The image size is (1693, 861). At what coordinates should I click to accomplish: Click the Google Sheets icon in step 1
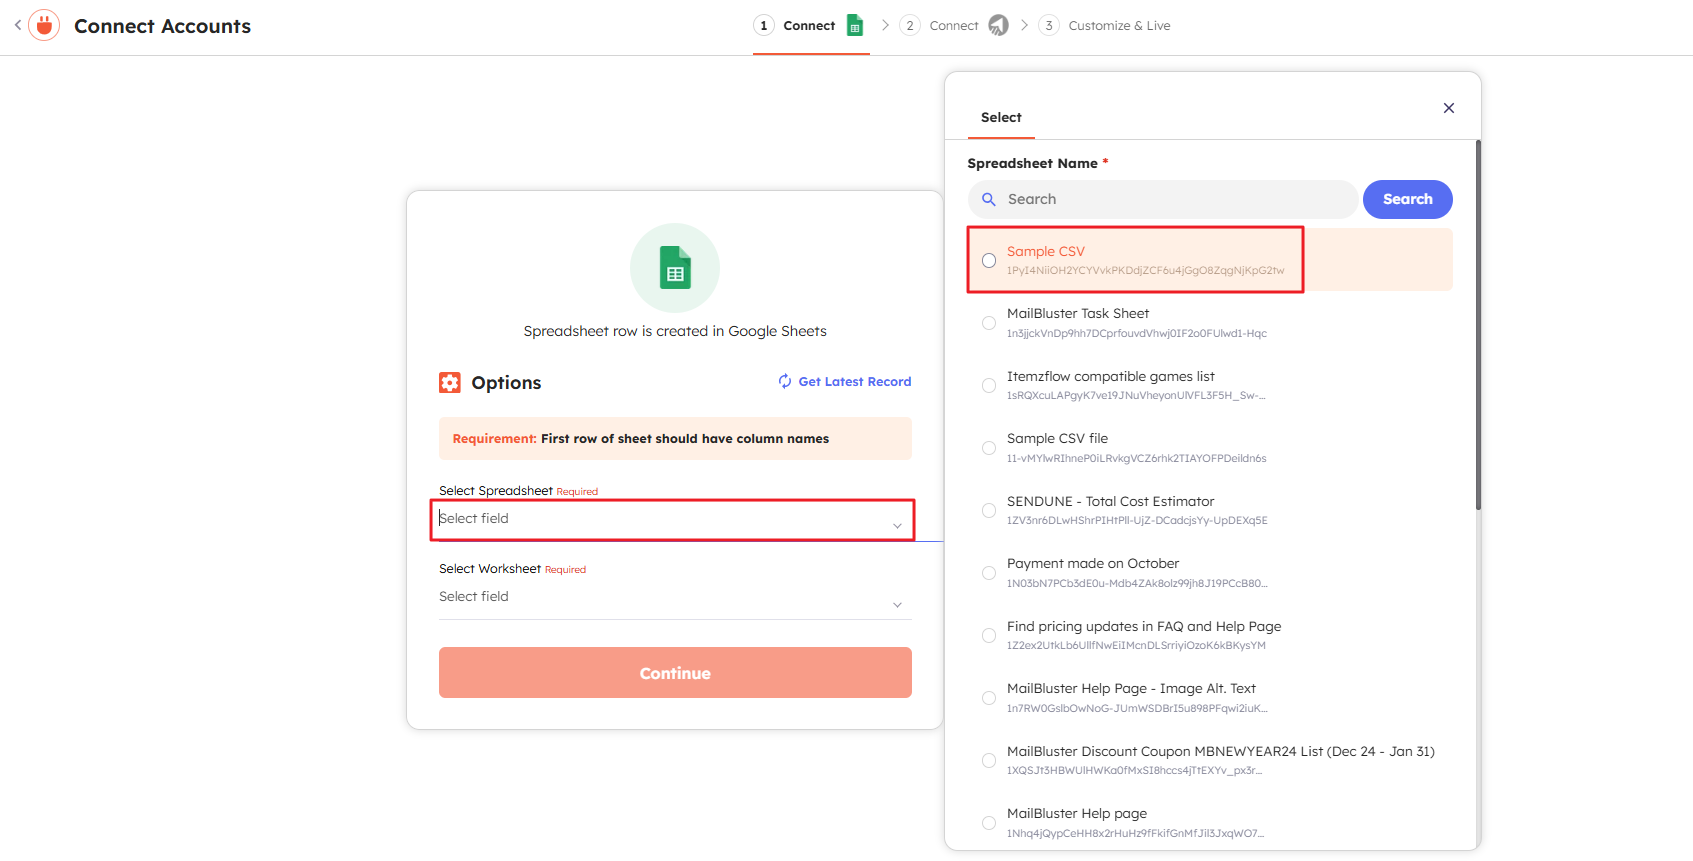(855, 25)
